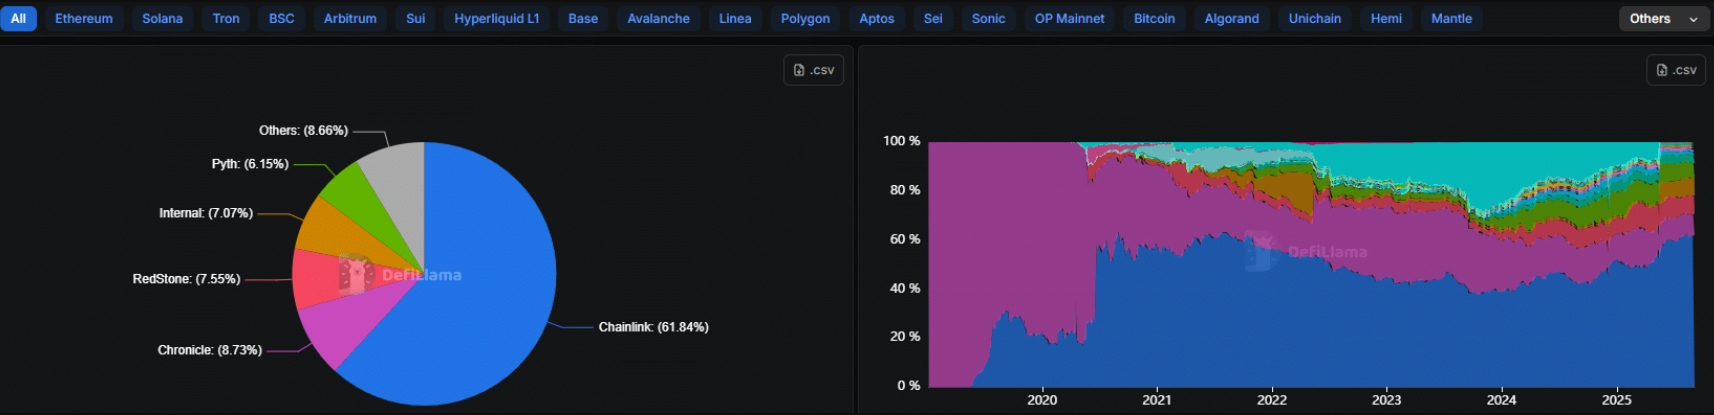The height and width of the screenshot is (415, 1714).
Task: Click the 2024 marker on time axis
Action: [x=1501, y=400]
